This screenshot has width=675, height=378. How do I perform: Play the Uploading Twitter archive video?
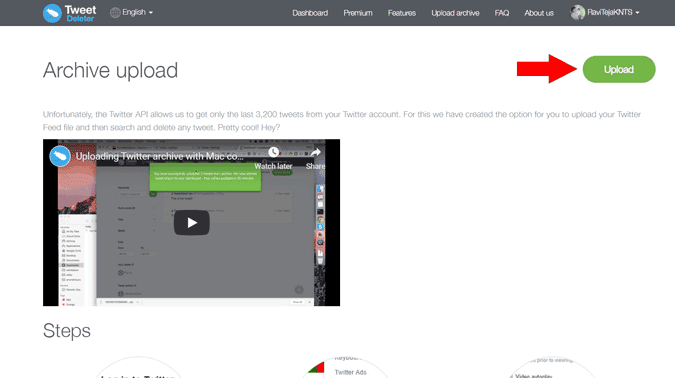(x=192, y=223)
